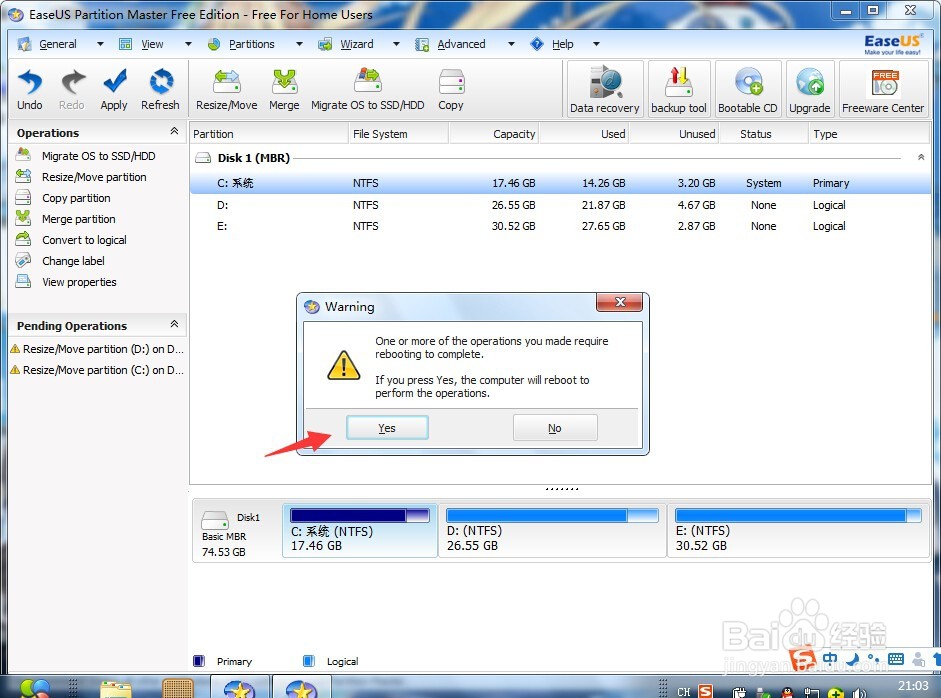Screen dimensions: 941x698
Task: Collapse the Operations panel
Action: click(x=174, y=131)
